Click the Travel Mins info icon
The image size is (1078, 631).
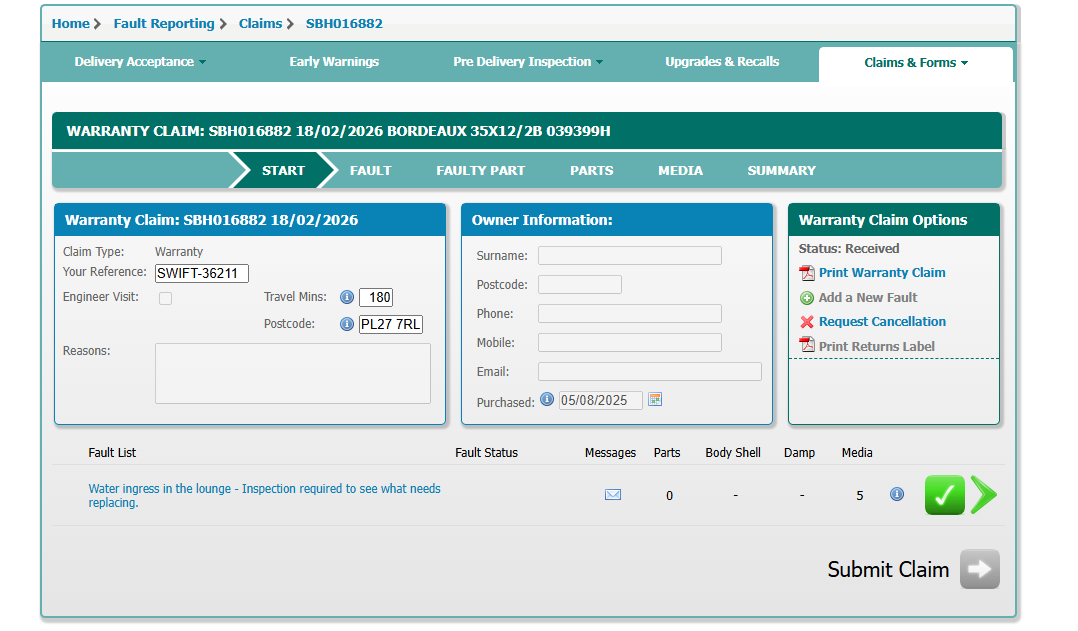point(347,297)
